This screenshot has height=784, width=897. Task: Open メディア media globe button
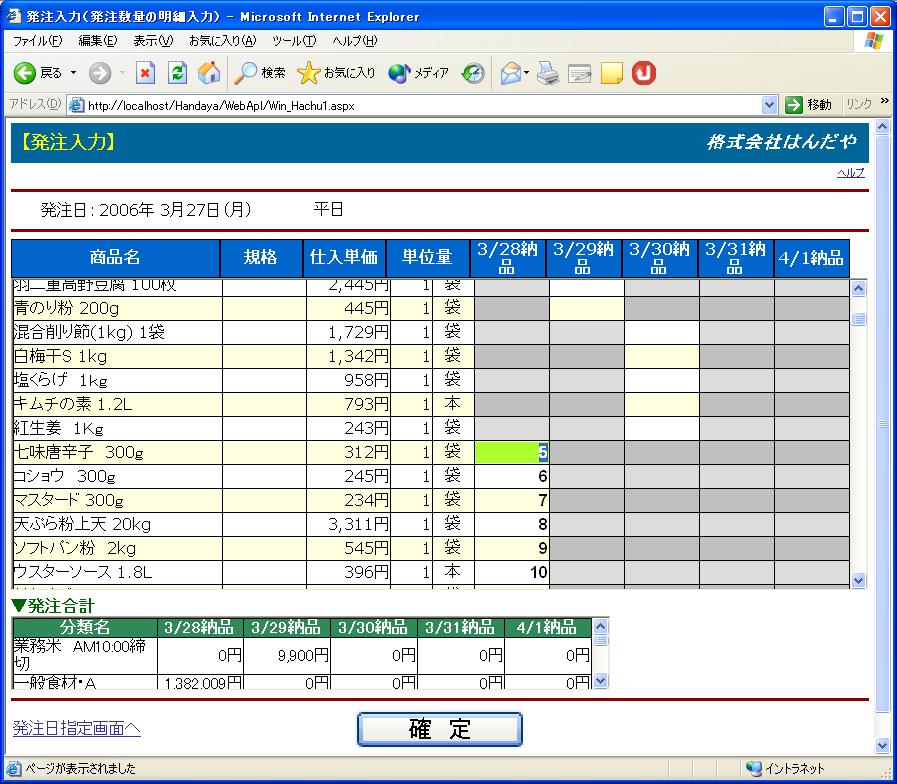click(418, 73)
